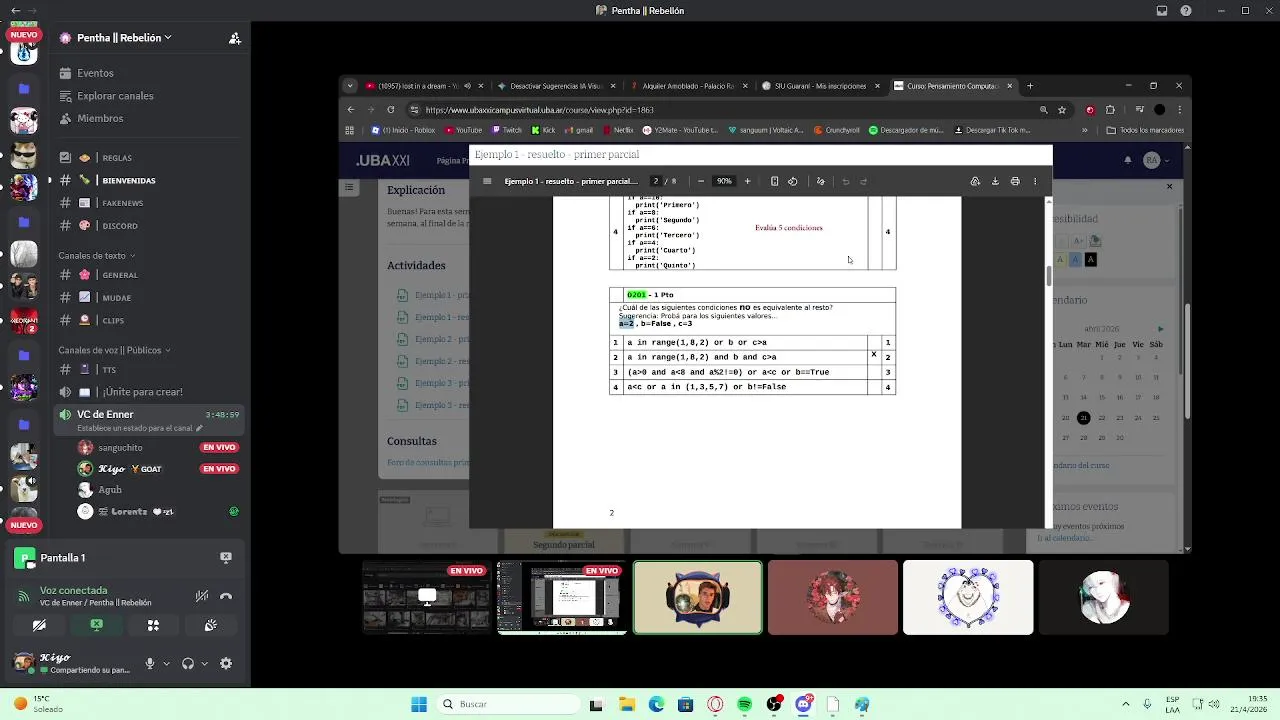This screenshot has height=720, width=1280.
Task: Toggle screen sharing button in voice panel
Action: [96, 625]
